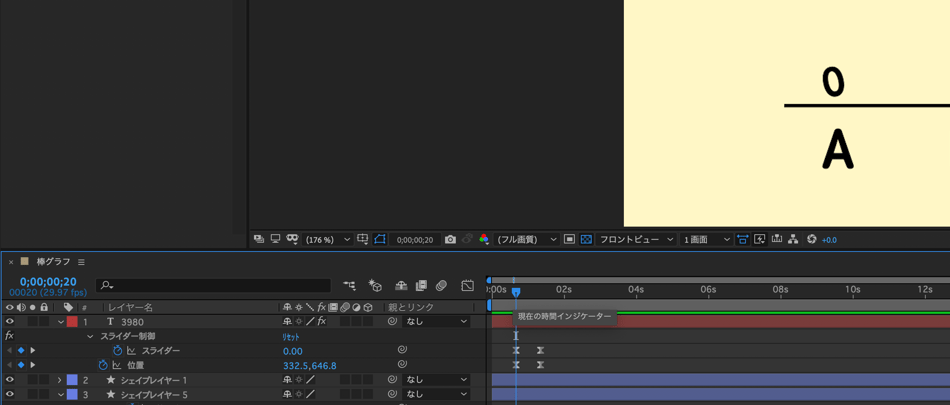Hide the 3980 text layer
950x405 pixels.
(10, 322)
